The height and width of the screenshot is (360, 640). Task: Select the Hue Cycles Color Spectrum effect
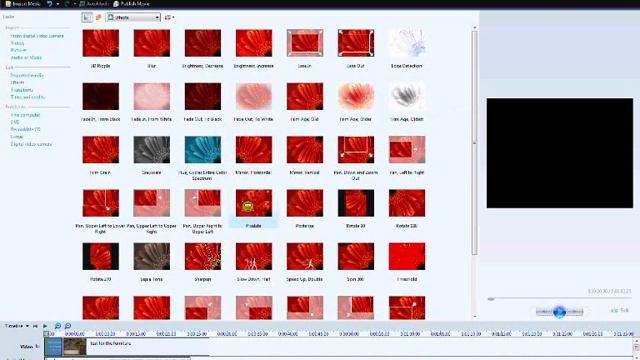pyautogui.click(x=202, y=150)
